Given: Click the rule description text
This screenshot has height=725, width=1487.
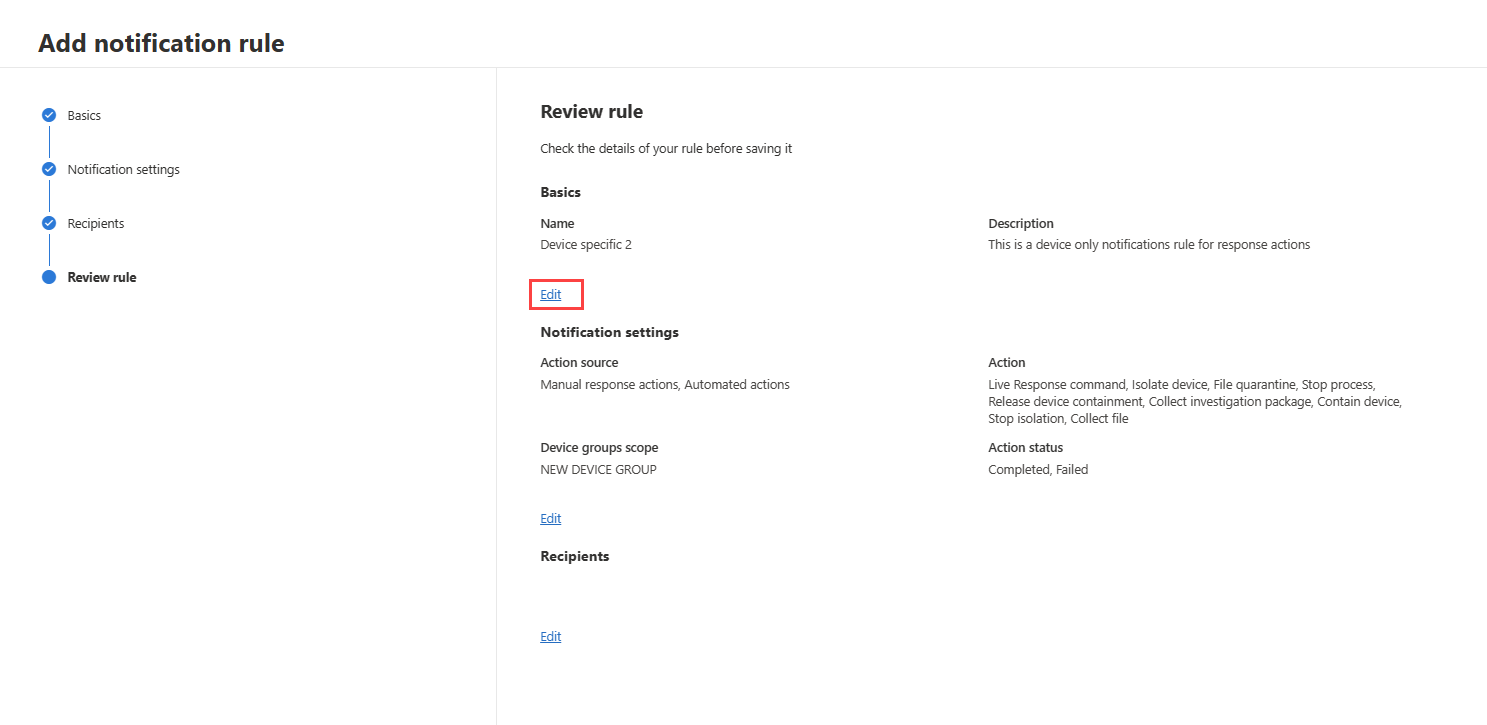Looking at the screenshot, I should (1148, 244).
